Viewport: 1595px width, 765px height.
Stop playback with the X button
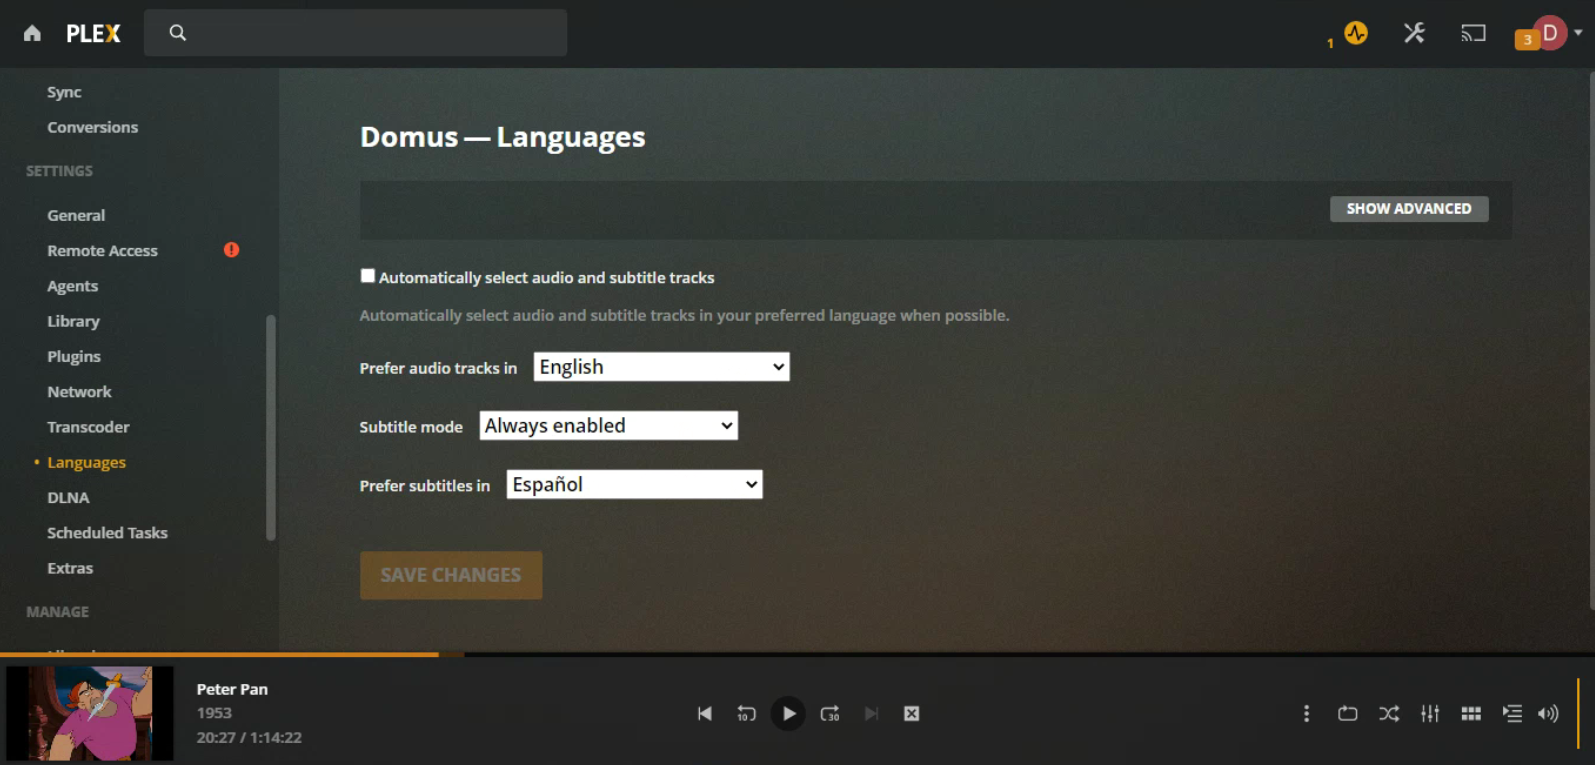[x=911, y=714]
